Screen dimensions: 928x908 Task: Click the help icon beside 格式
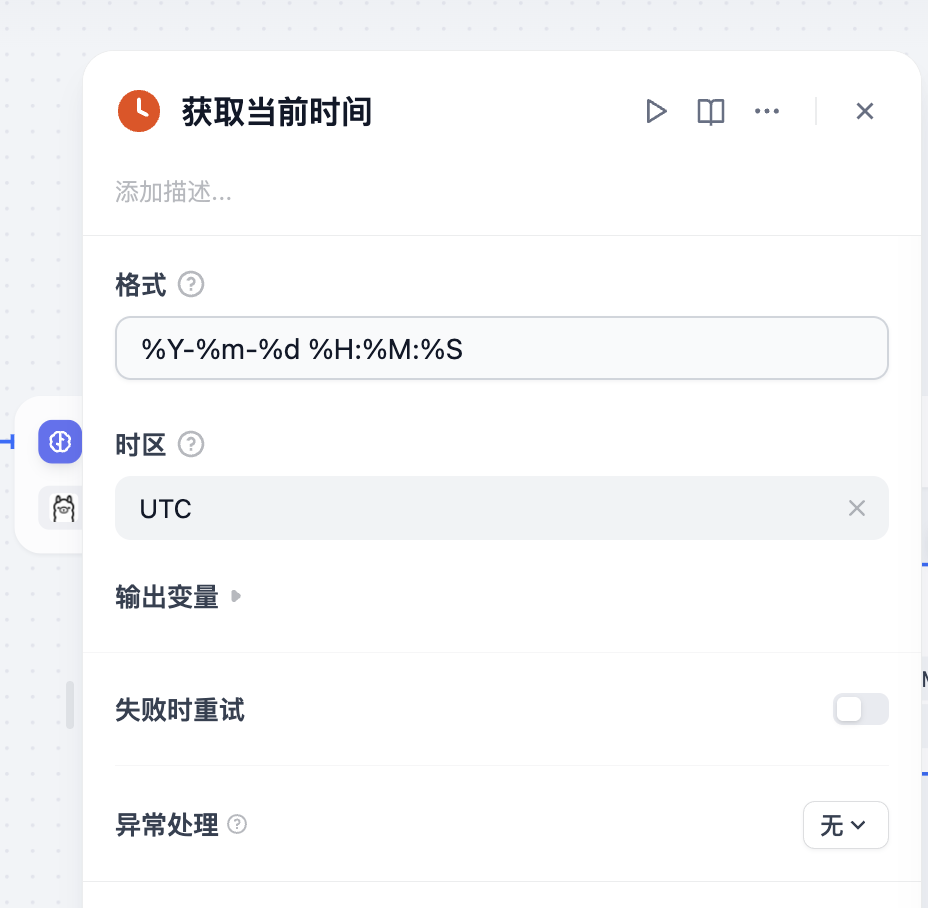point(191,285)
